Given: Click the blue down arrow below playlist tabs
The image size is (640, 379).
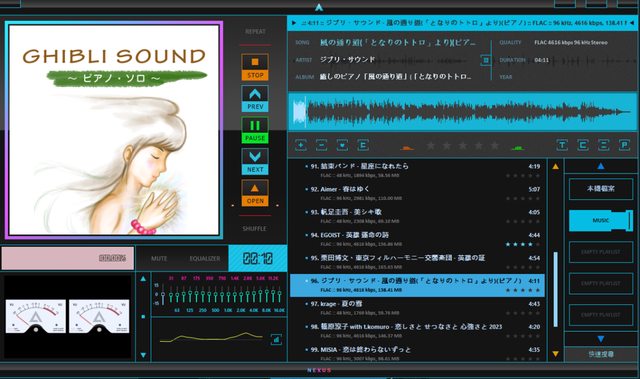Looking at the screenshot, I should pos(601,339).
